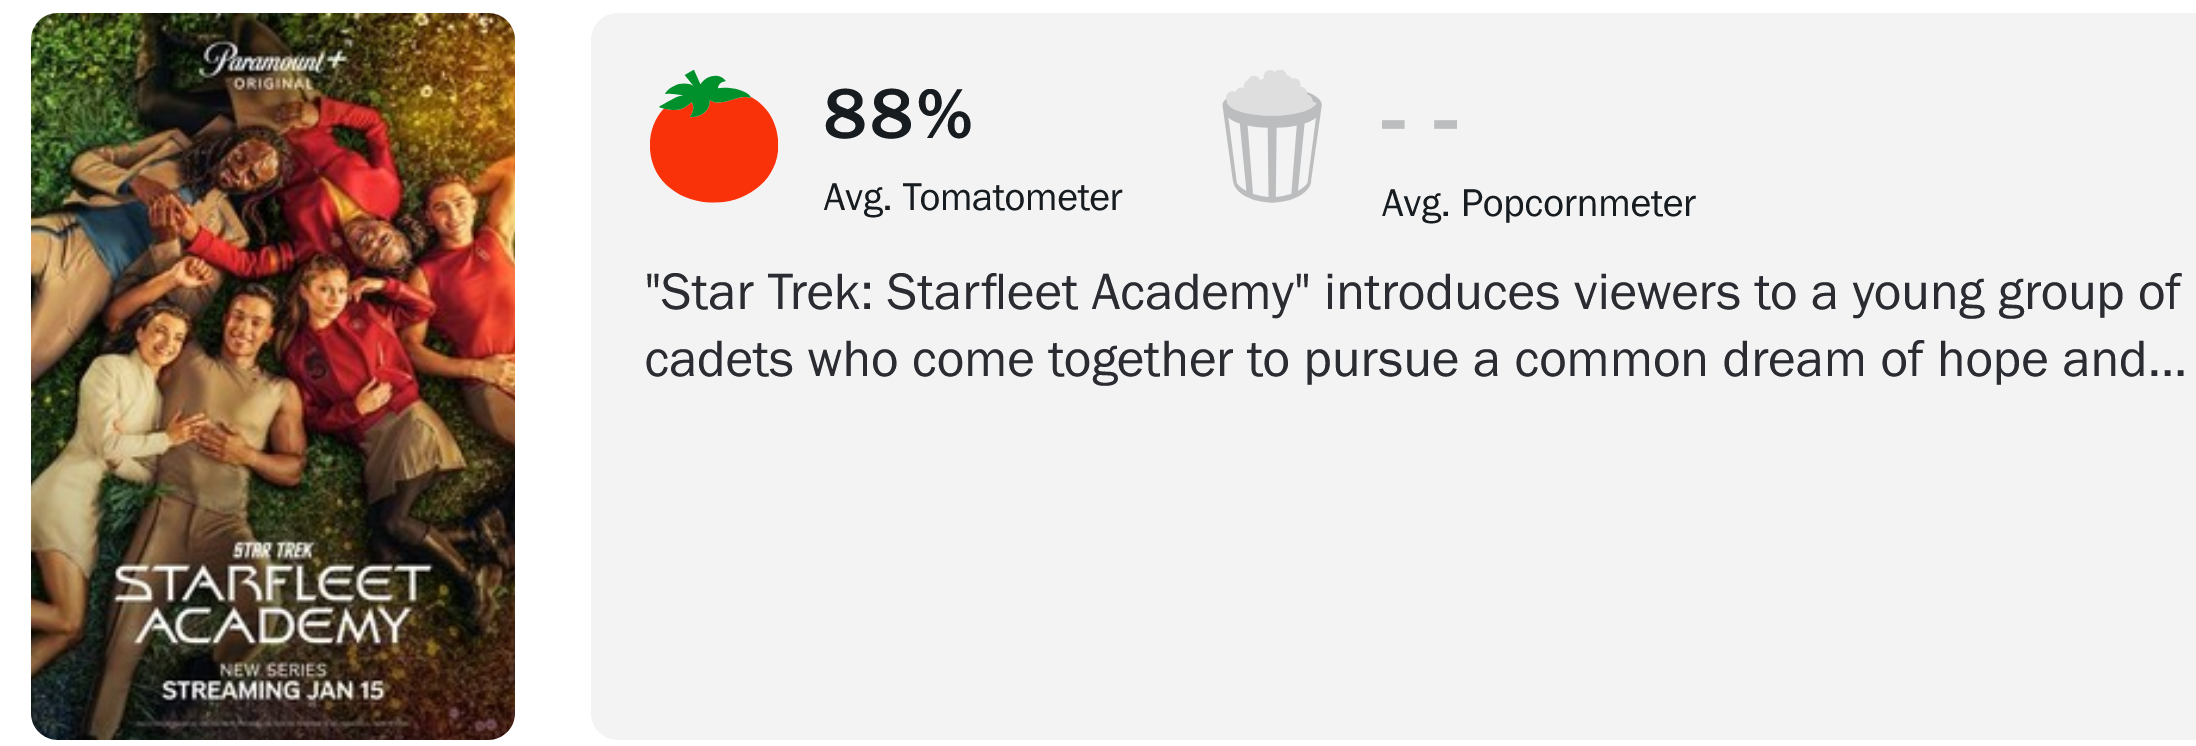Click small "STAR TREK" text above poster title
This screenshot has width=2196, height=746.
click(273, 551)
